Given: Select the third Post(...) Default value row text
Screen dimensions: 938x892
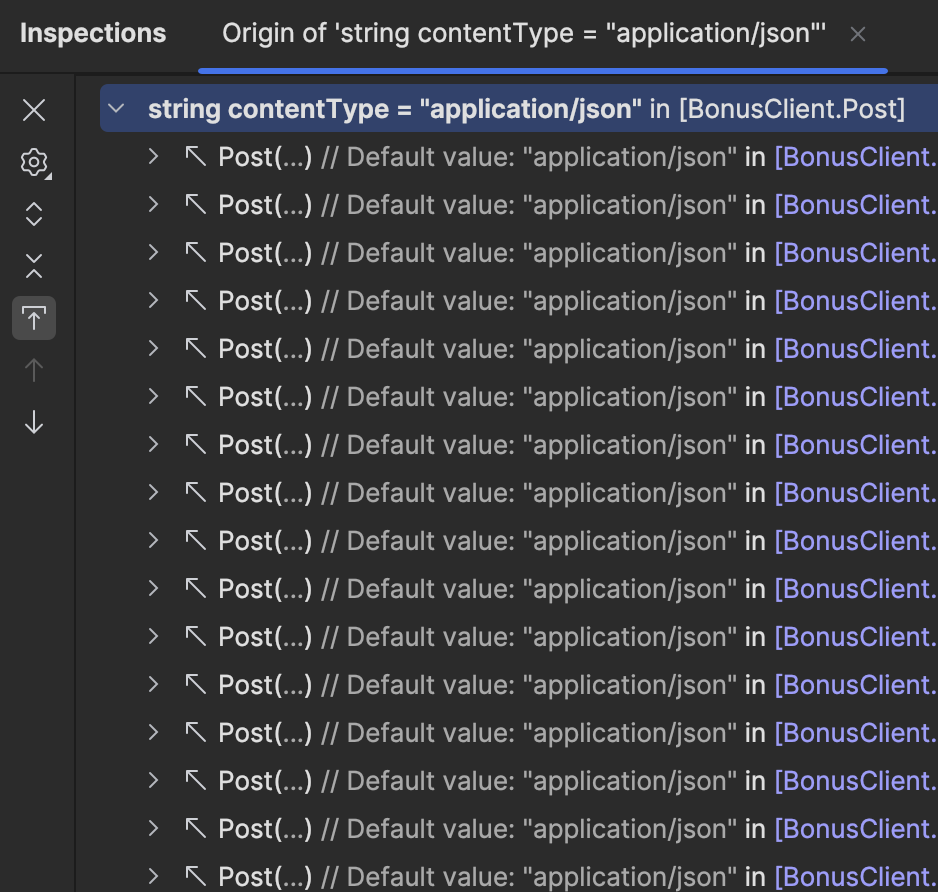Looking at the screenshot, I should [x=480, y=253].
